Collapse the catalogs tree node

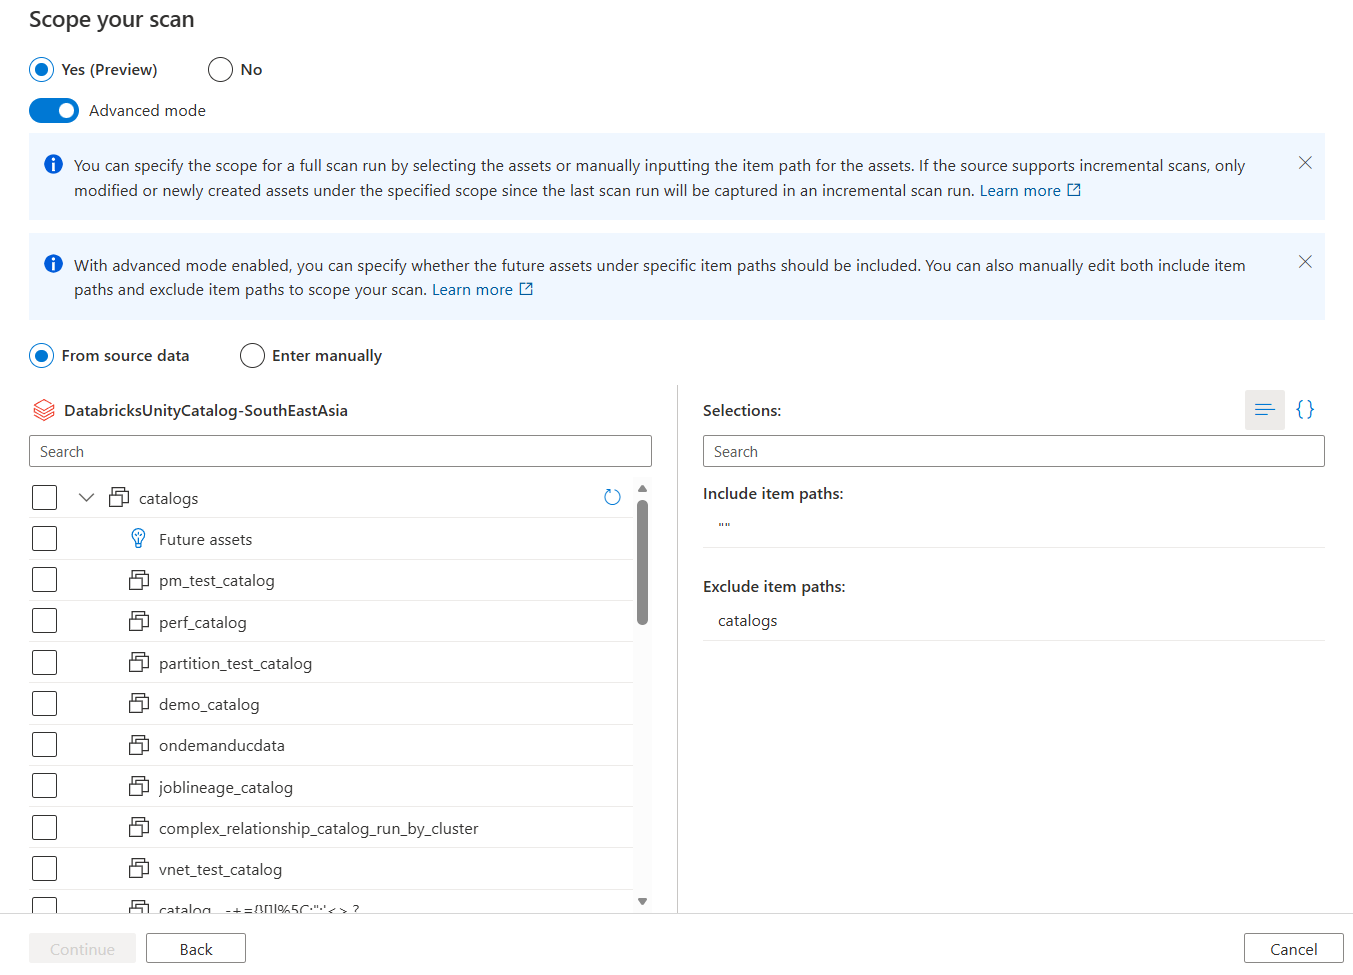click(86, 497)
